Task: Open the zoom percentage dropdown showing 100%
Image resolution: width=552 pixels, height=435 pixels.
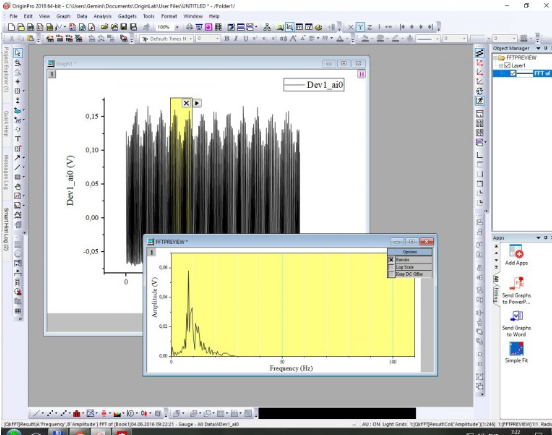Action: [x=177, y=27]
